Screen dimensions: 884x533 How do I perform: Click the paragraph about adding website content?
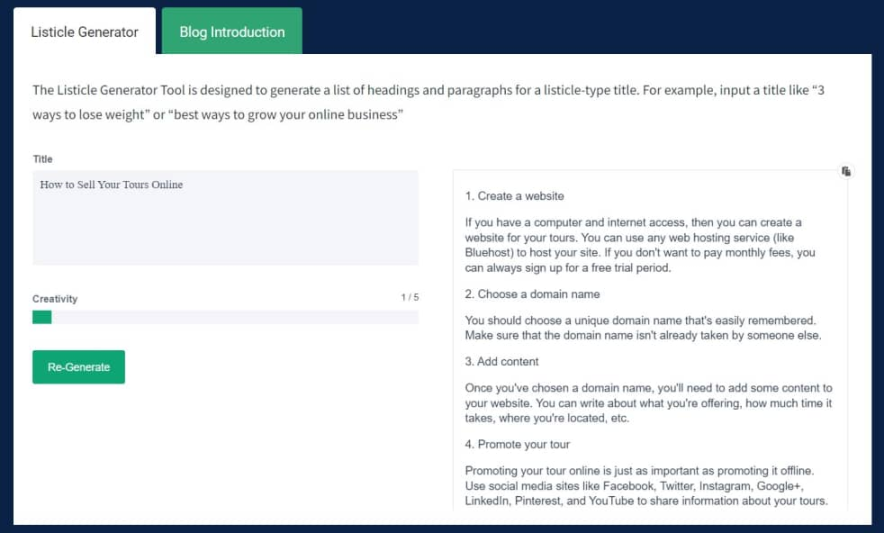(x=648, y=403)
